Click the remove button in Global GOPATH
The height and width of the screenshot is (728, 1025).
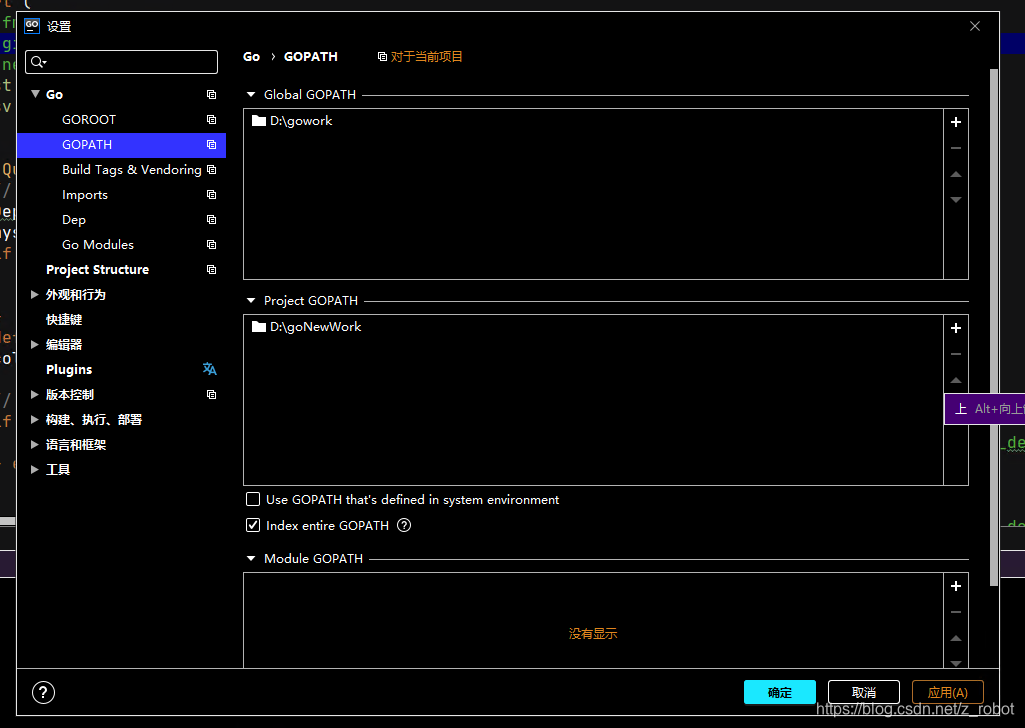[x=956, y=148]
